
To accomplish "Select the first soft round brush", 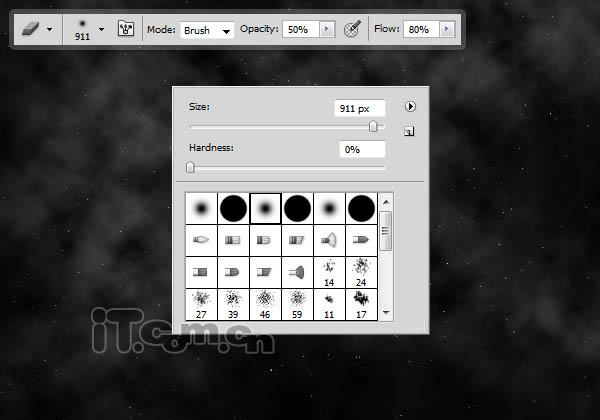I will click(x=201, y=208).
